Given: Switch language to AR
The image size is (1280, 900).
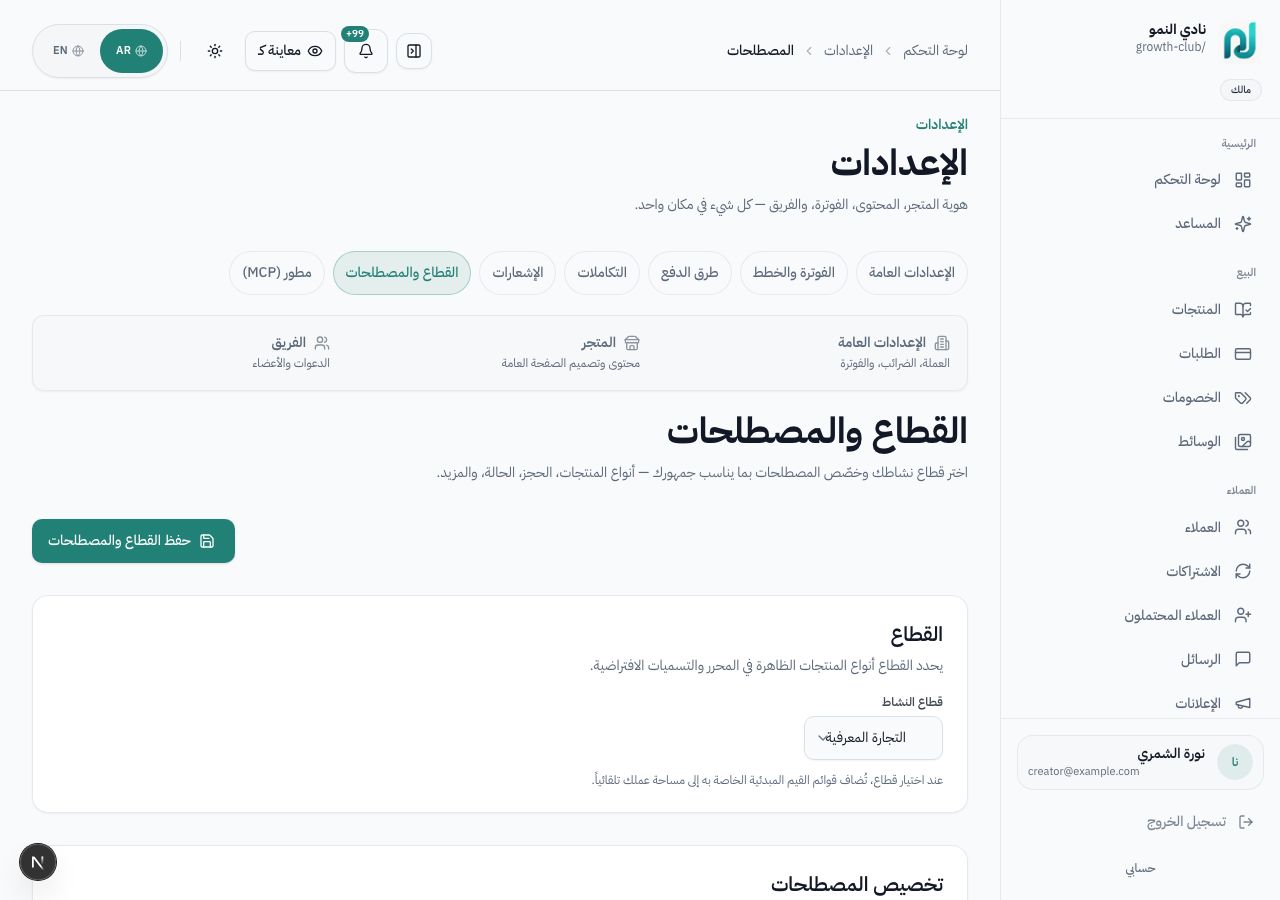Looking at the screenshot, I should pos(131,51).
